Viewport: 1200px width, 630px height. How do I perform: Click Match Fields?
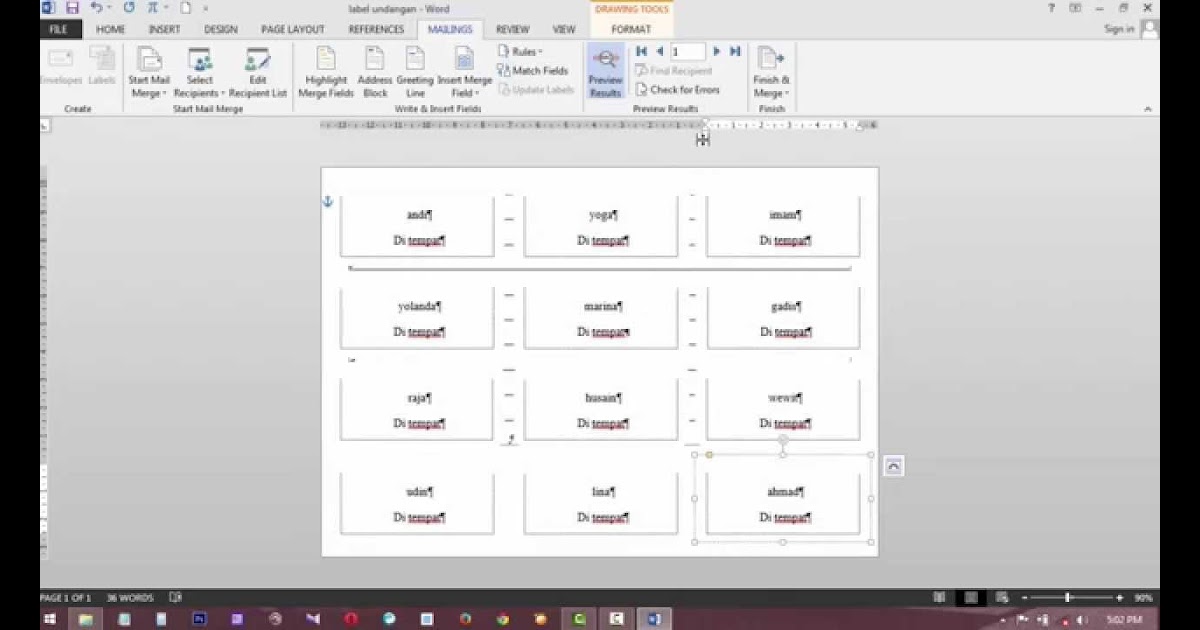click(x=532, y=71)
